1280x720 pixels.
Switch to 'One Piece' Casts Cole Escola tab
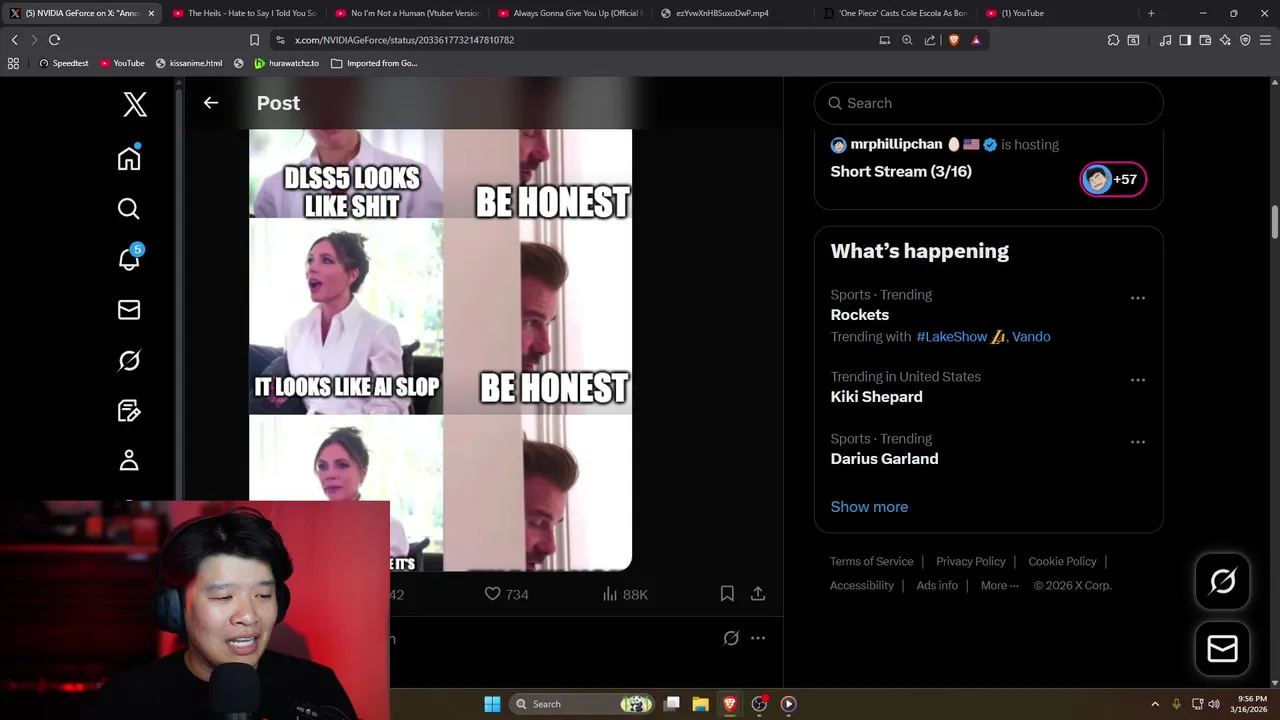click(895, 13)
